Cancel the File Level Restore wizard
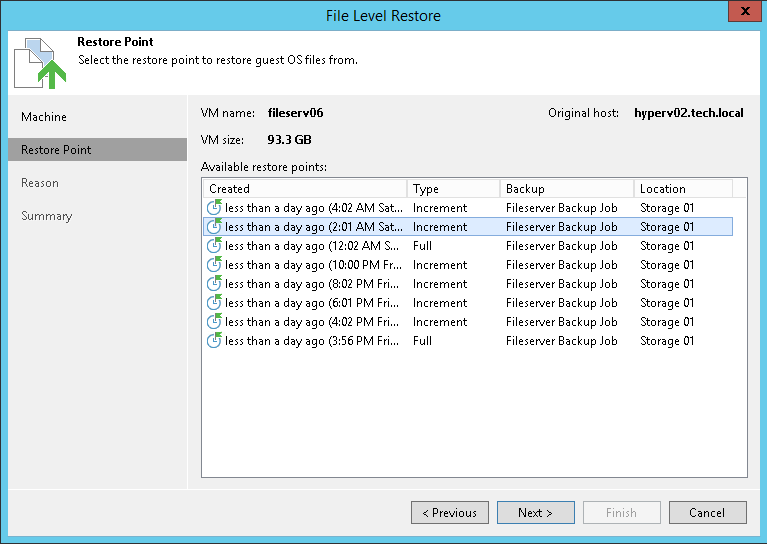 click(x=707, y=513)
